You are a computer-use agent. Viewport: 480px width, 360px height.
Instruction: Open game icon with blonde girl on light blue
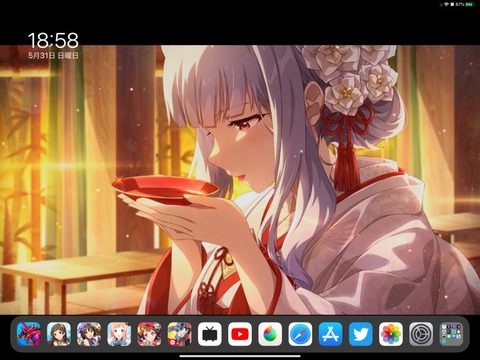click(x=119, y=334)
